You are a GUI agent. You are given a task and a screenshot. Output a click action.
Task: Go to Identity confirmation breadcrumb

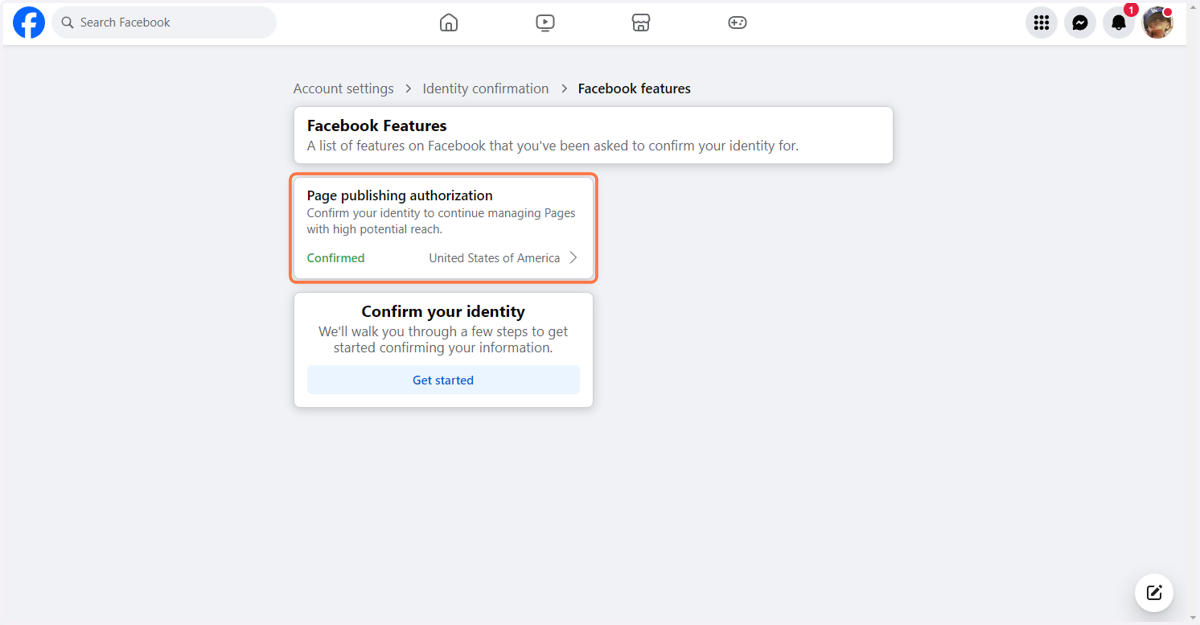pyautogui.click(x=486, y=89)
